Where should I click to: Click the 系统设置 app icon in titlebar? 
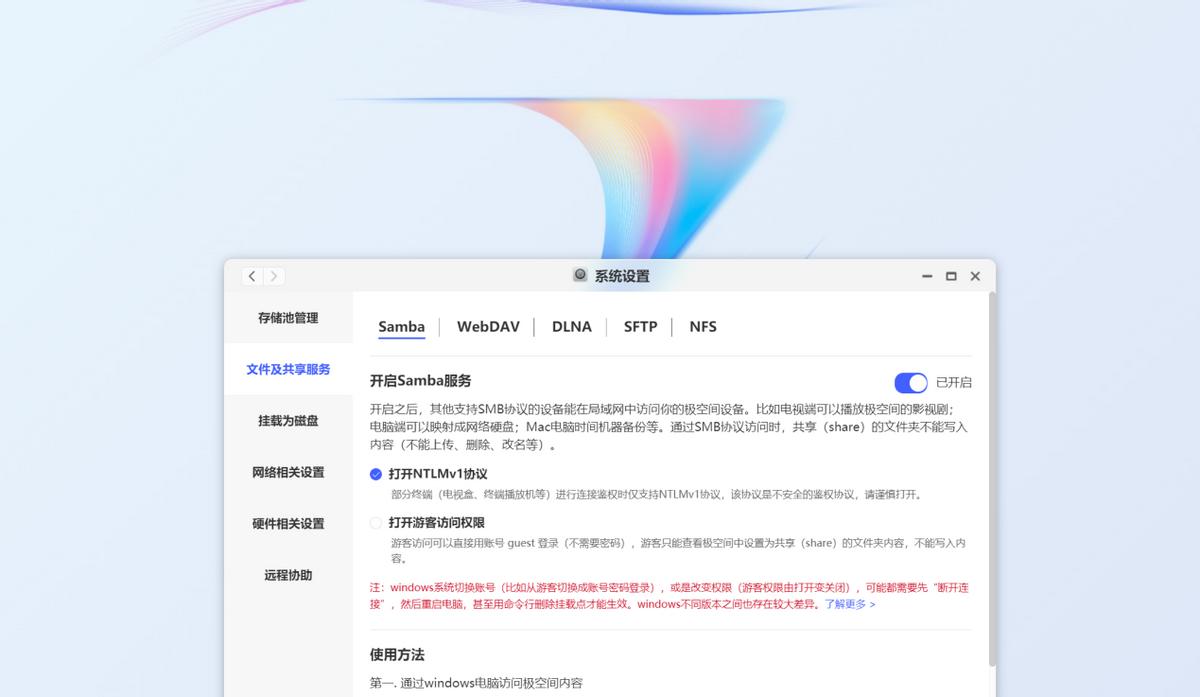(579, 275)
